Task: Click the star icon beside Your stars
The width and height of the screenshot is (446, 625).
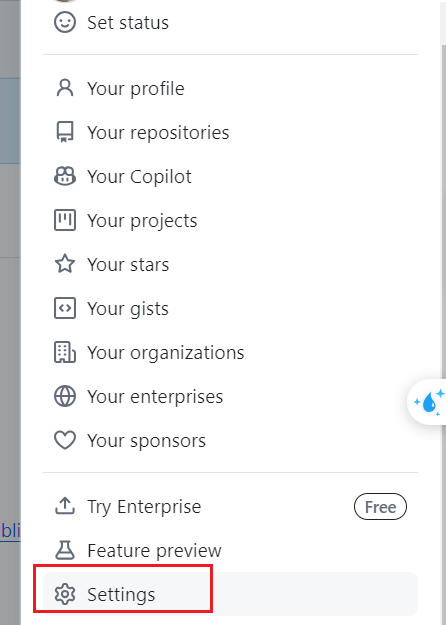Action: (65, 264)
